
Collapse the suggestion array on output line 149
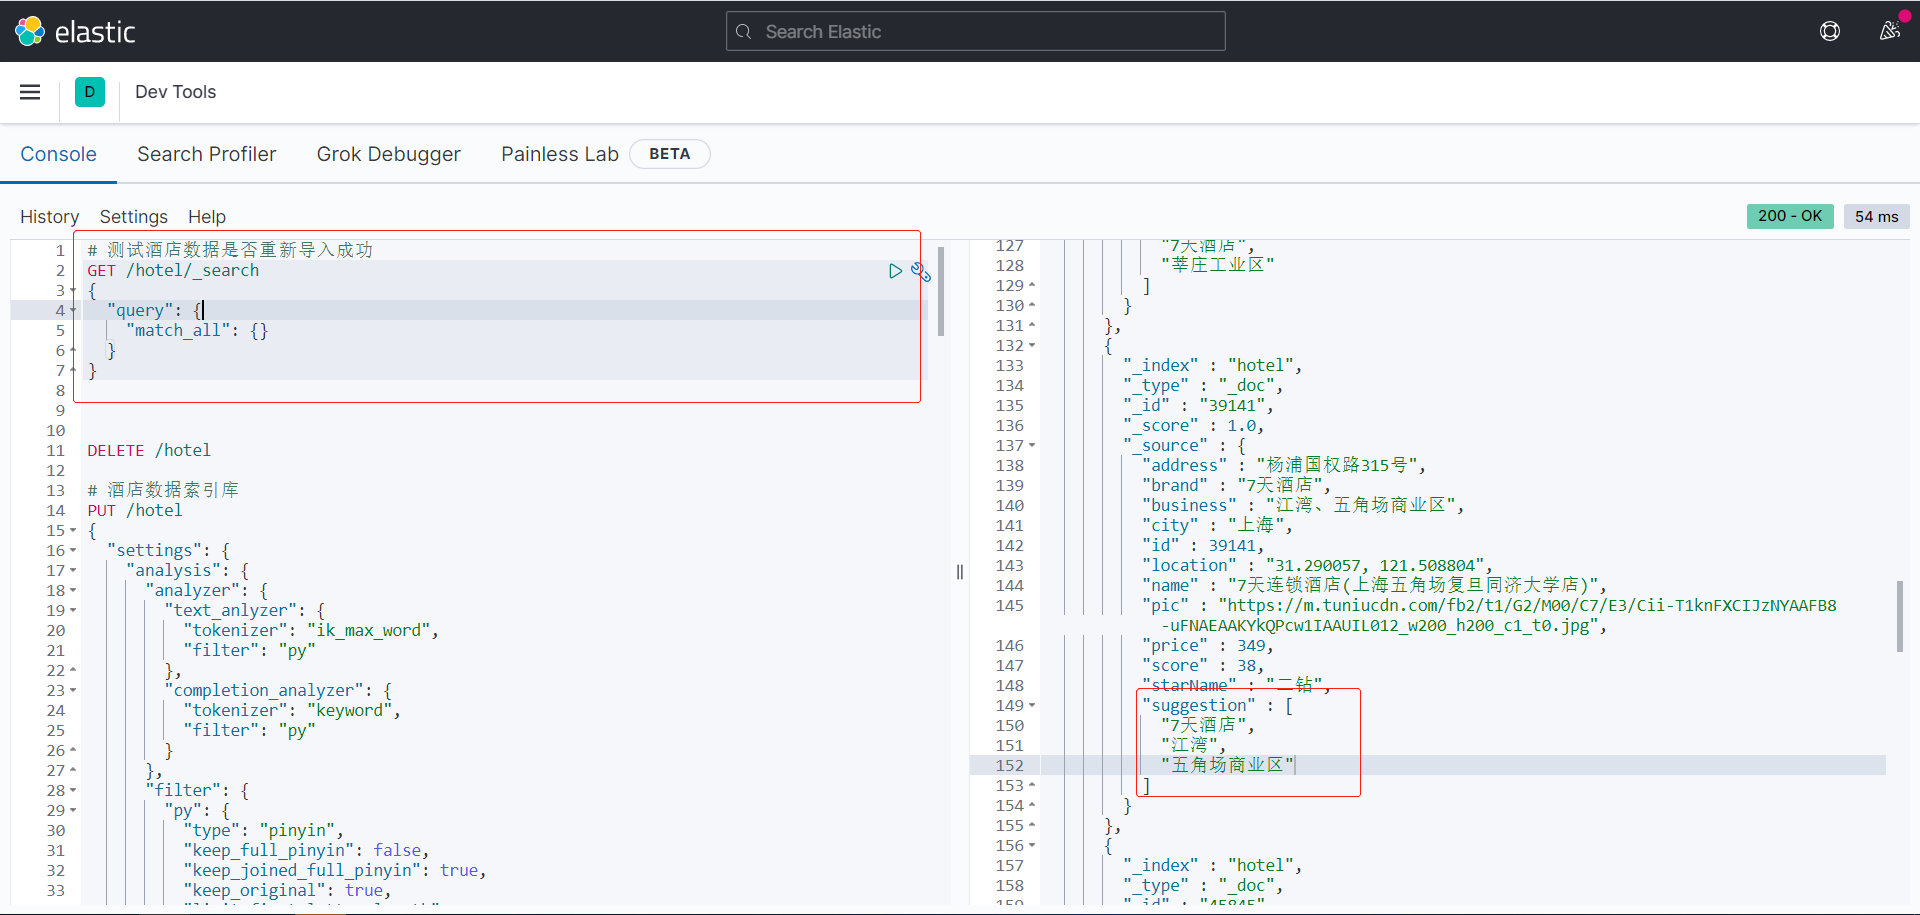click(x=1032, y=706)
